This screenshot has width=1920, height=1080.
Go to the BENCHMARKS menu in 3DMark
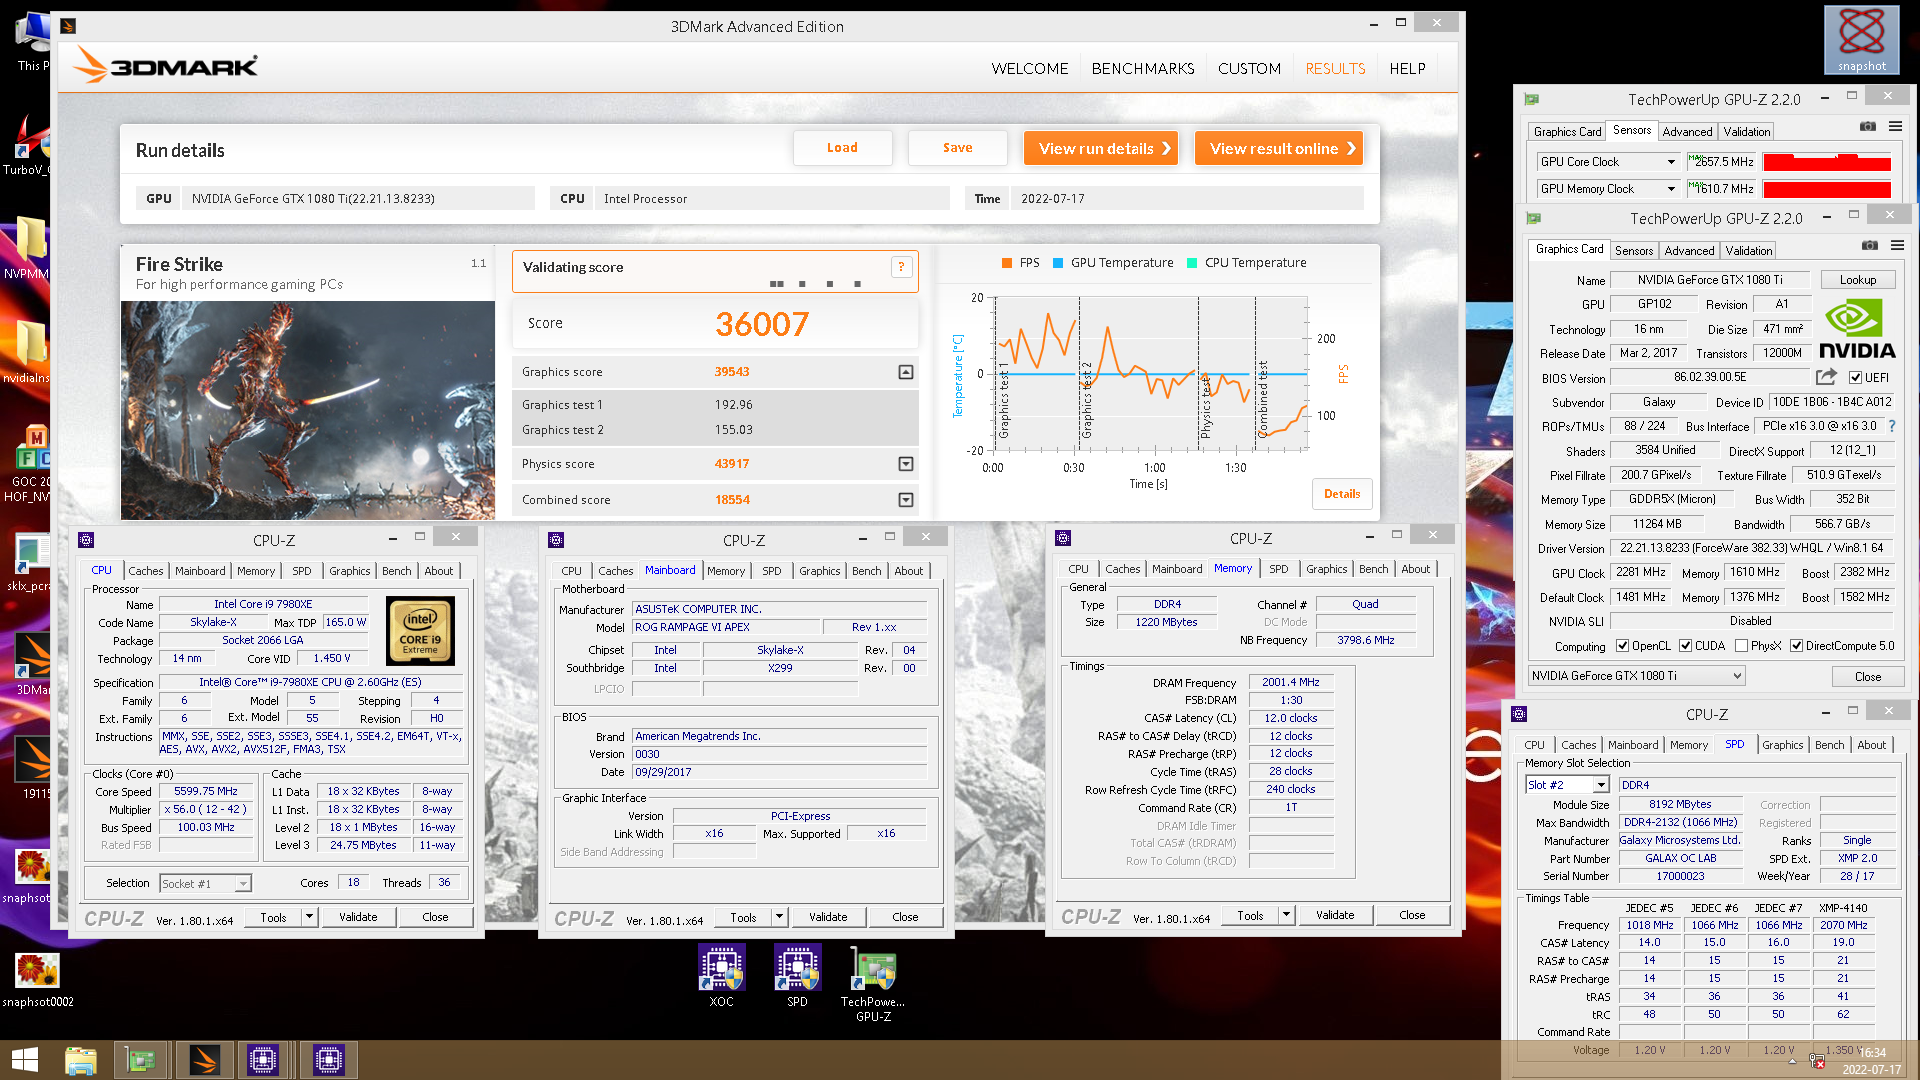click(1143, 69)
